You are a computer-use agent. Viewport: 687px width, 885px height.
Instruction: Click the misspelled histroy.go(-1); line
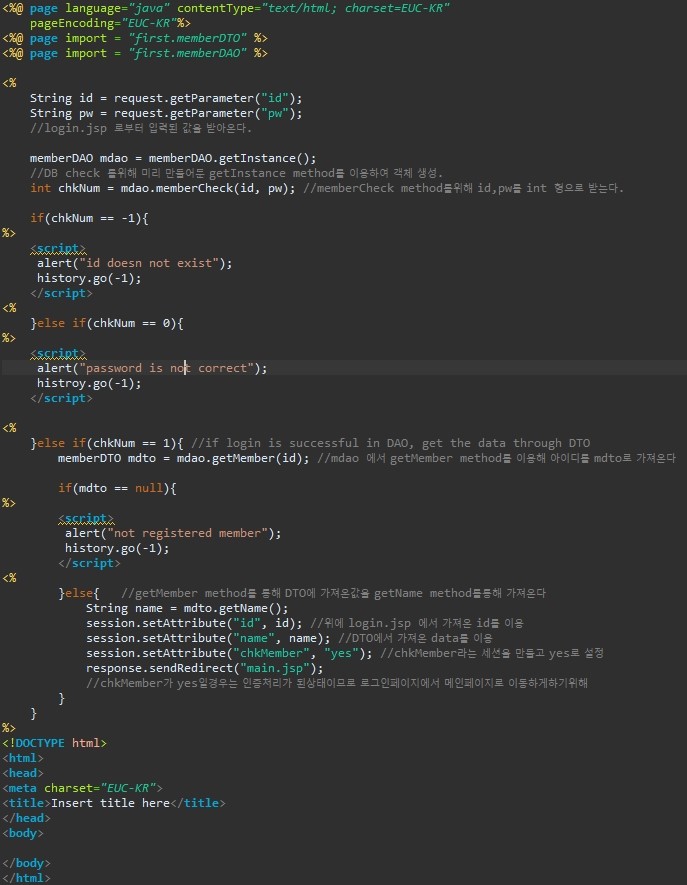click(89, 383)
